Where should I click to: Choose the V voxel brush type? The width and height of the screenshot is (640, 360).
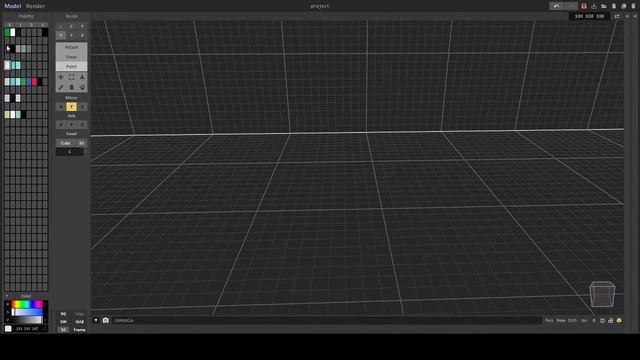61,36
